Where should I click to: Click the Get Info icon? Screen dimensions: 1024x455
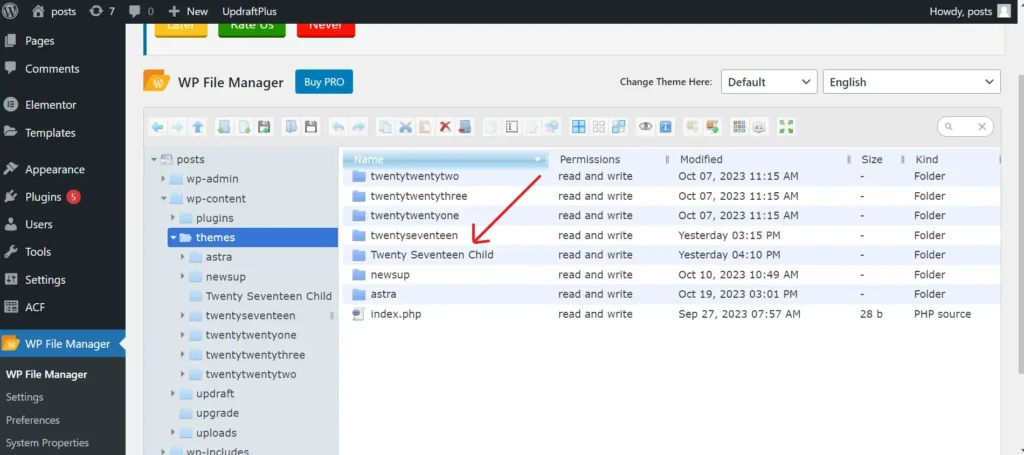click(x=665, y=127)
